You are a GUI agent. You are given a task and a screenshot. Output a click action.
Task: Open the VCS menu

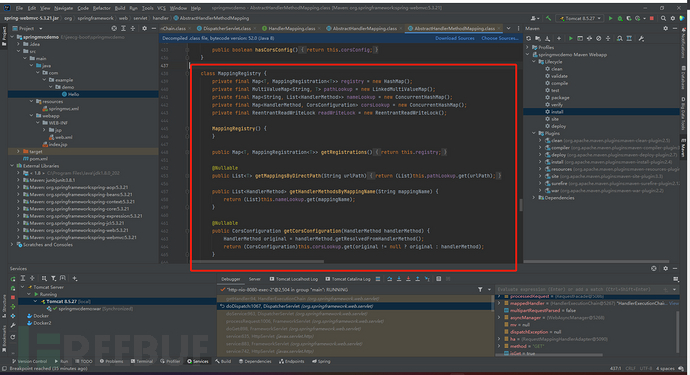[161, 8]
